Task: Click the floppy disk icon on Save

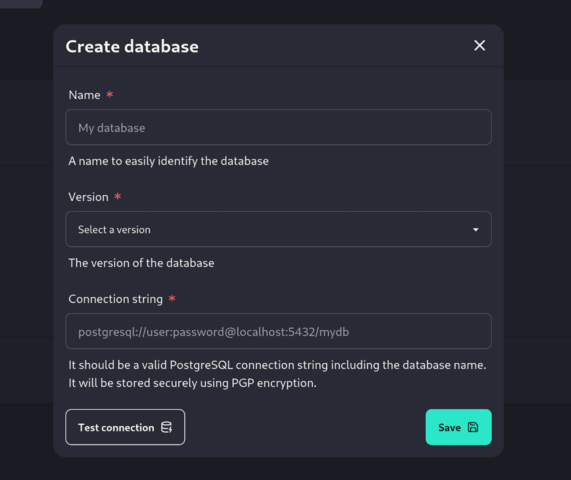Action: pyautogui.click(x=473, y=427)
